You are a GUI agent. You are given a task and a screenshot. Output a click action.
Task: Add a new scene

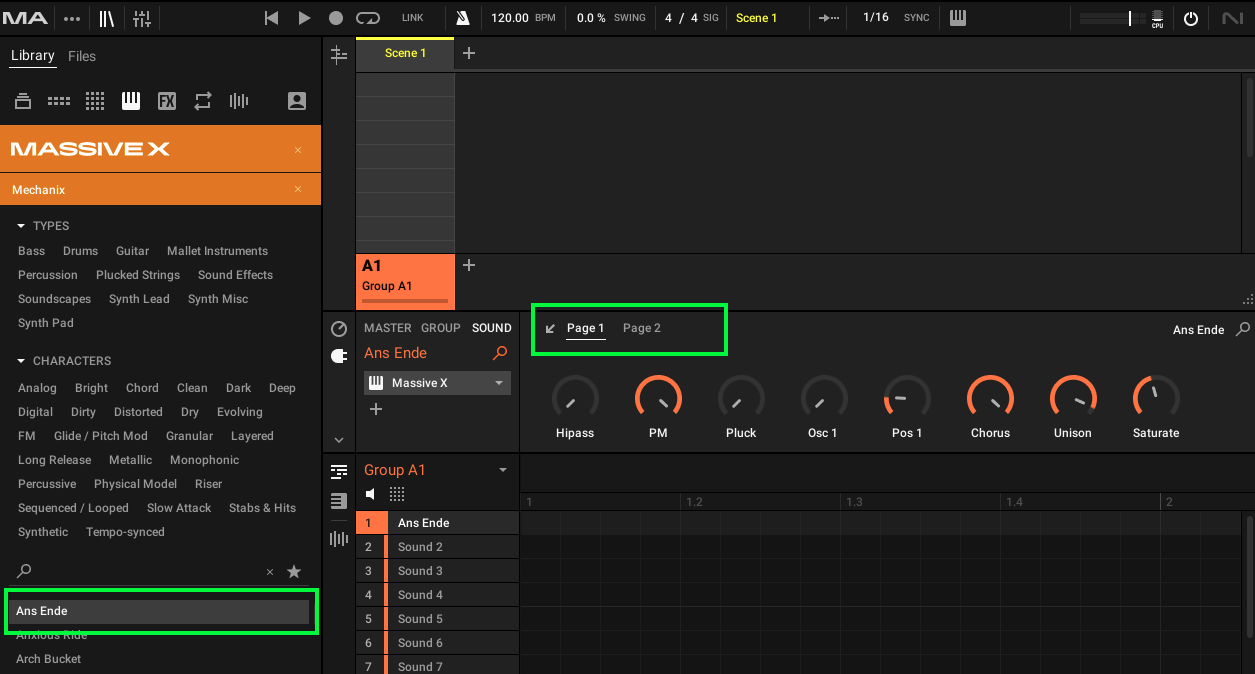[469, 53]
